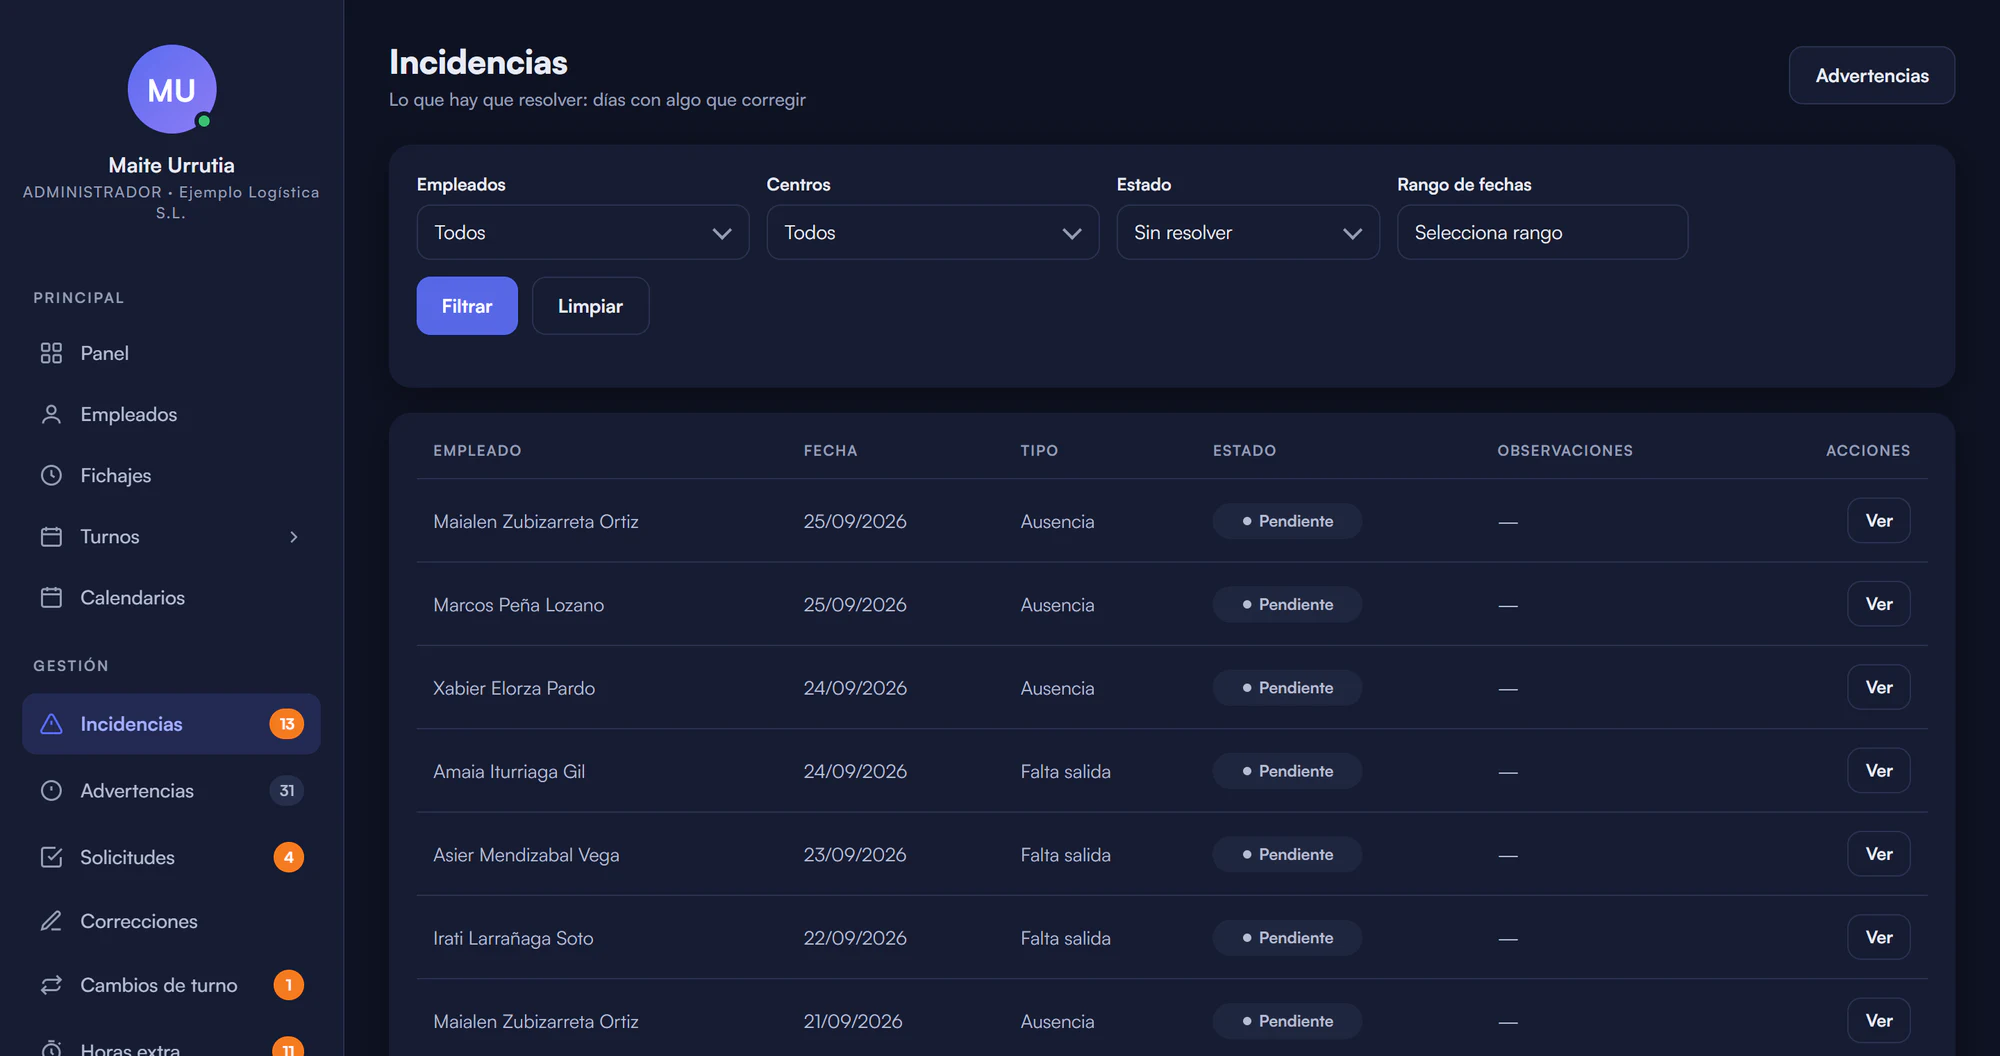Viewport: 2000px width, 1056px height.
Task: Select the Fichajes clock icon
Action: click(51, 475)
